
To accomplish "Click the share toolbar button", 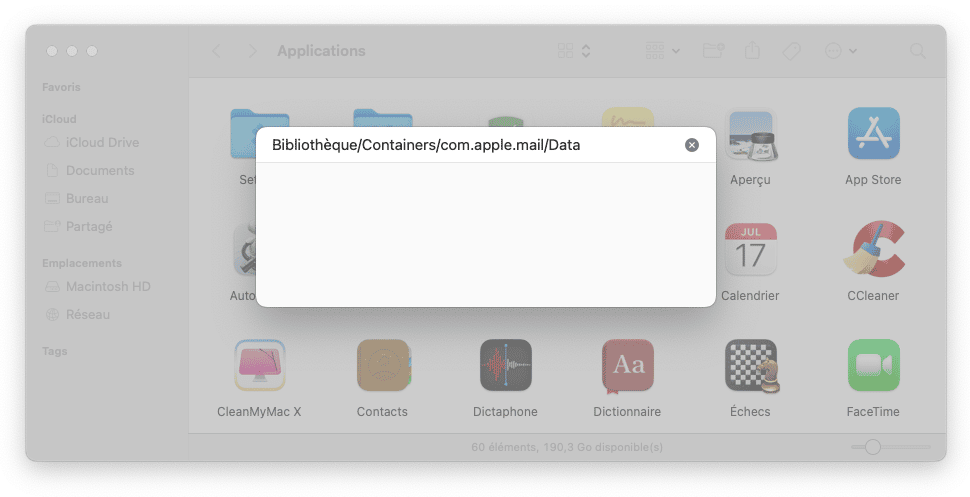I will [752, 51].
